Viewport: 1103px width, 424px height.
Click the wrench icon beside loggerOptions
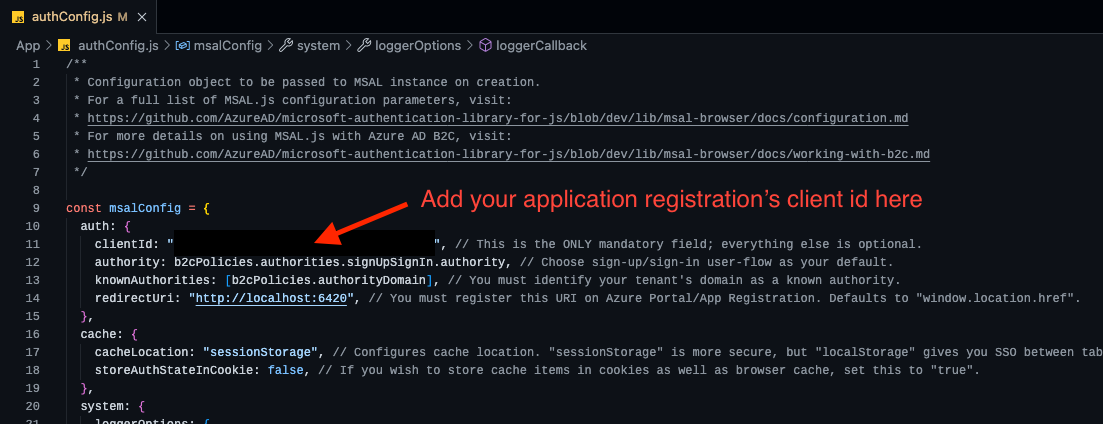pyautogui.click(x=364, y=46)
